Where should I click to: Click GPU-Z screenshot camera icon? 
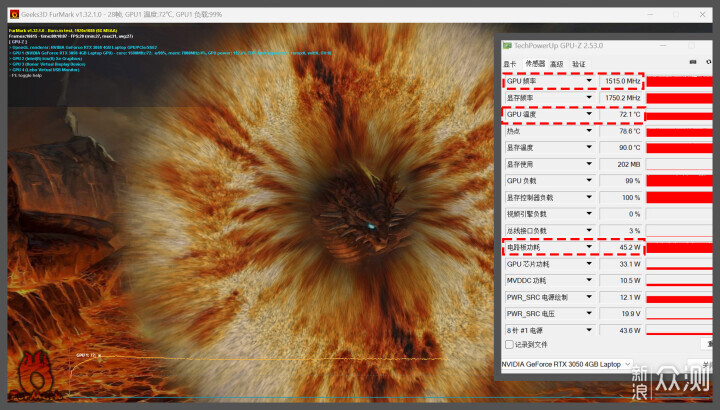pos(693,62)
